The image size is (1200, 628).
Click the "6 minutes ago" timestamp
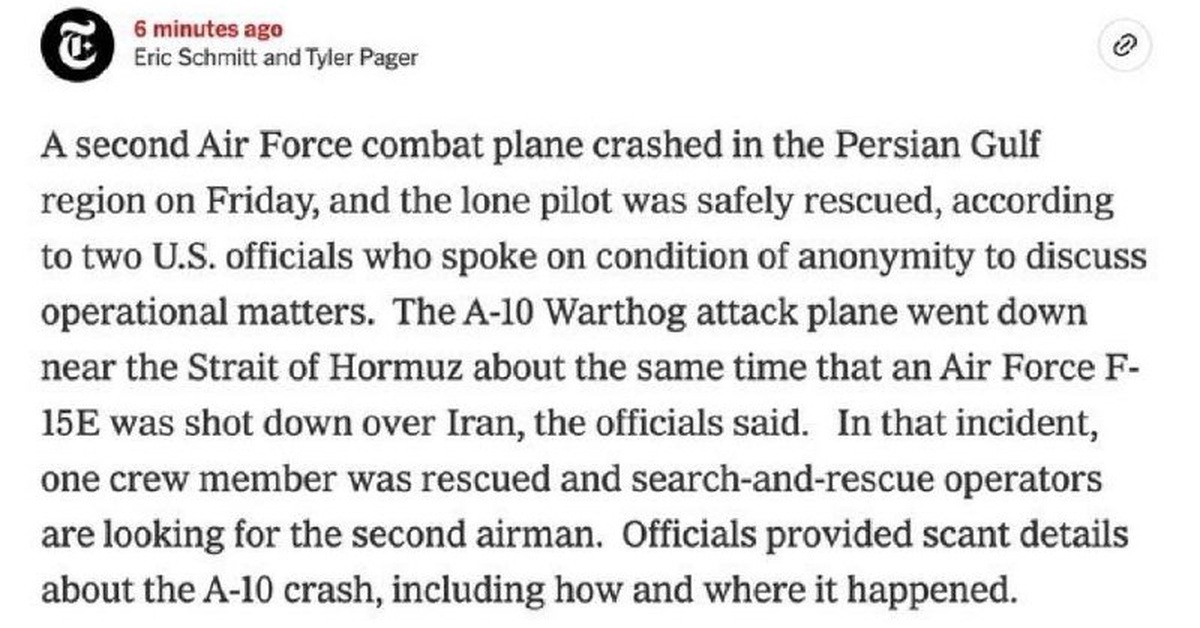tap(209, 29)
